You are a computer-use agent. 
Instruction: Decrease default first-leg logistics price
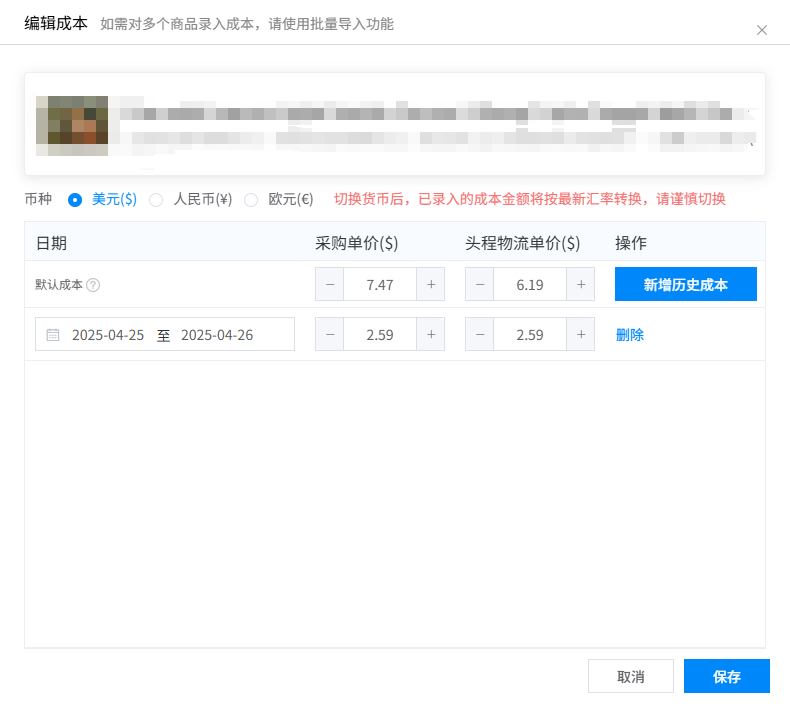click(x=480, y=285)
